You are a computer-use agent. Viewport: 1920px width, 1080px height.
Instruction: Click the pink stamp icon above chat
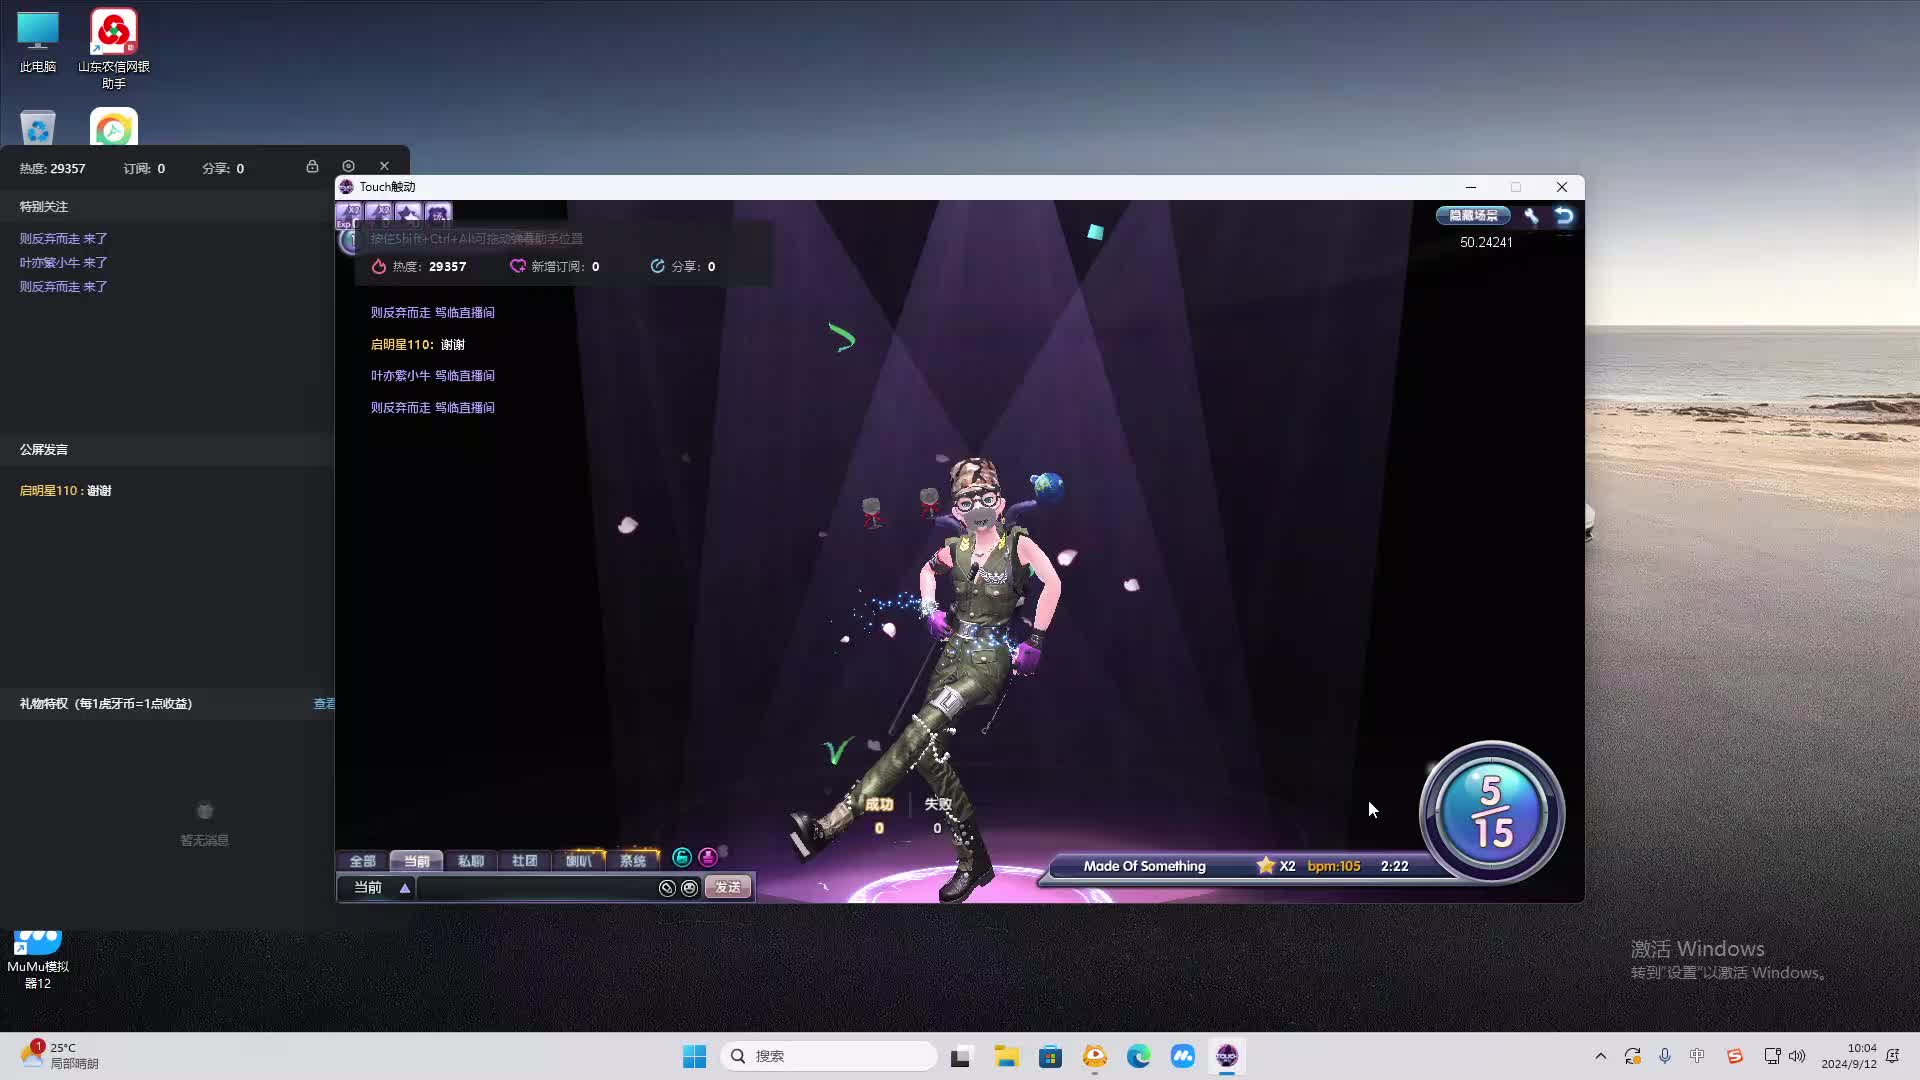tap(708, 857)
